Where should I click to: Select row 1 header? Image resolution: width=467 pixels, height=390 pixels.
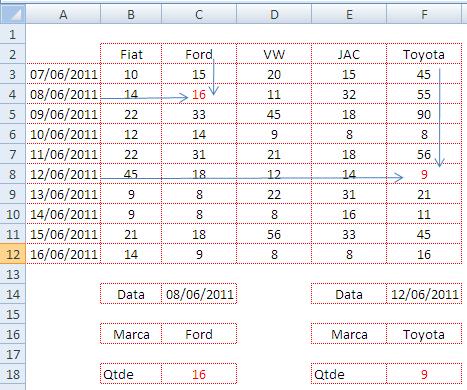[13, 34]
